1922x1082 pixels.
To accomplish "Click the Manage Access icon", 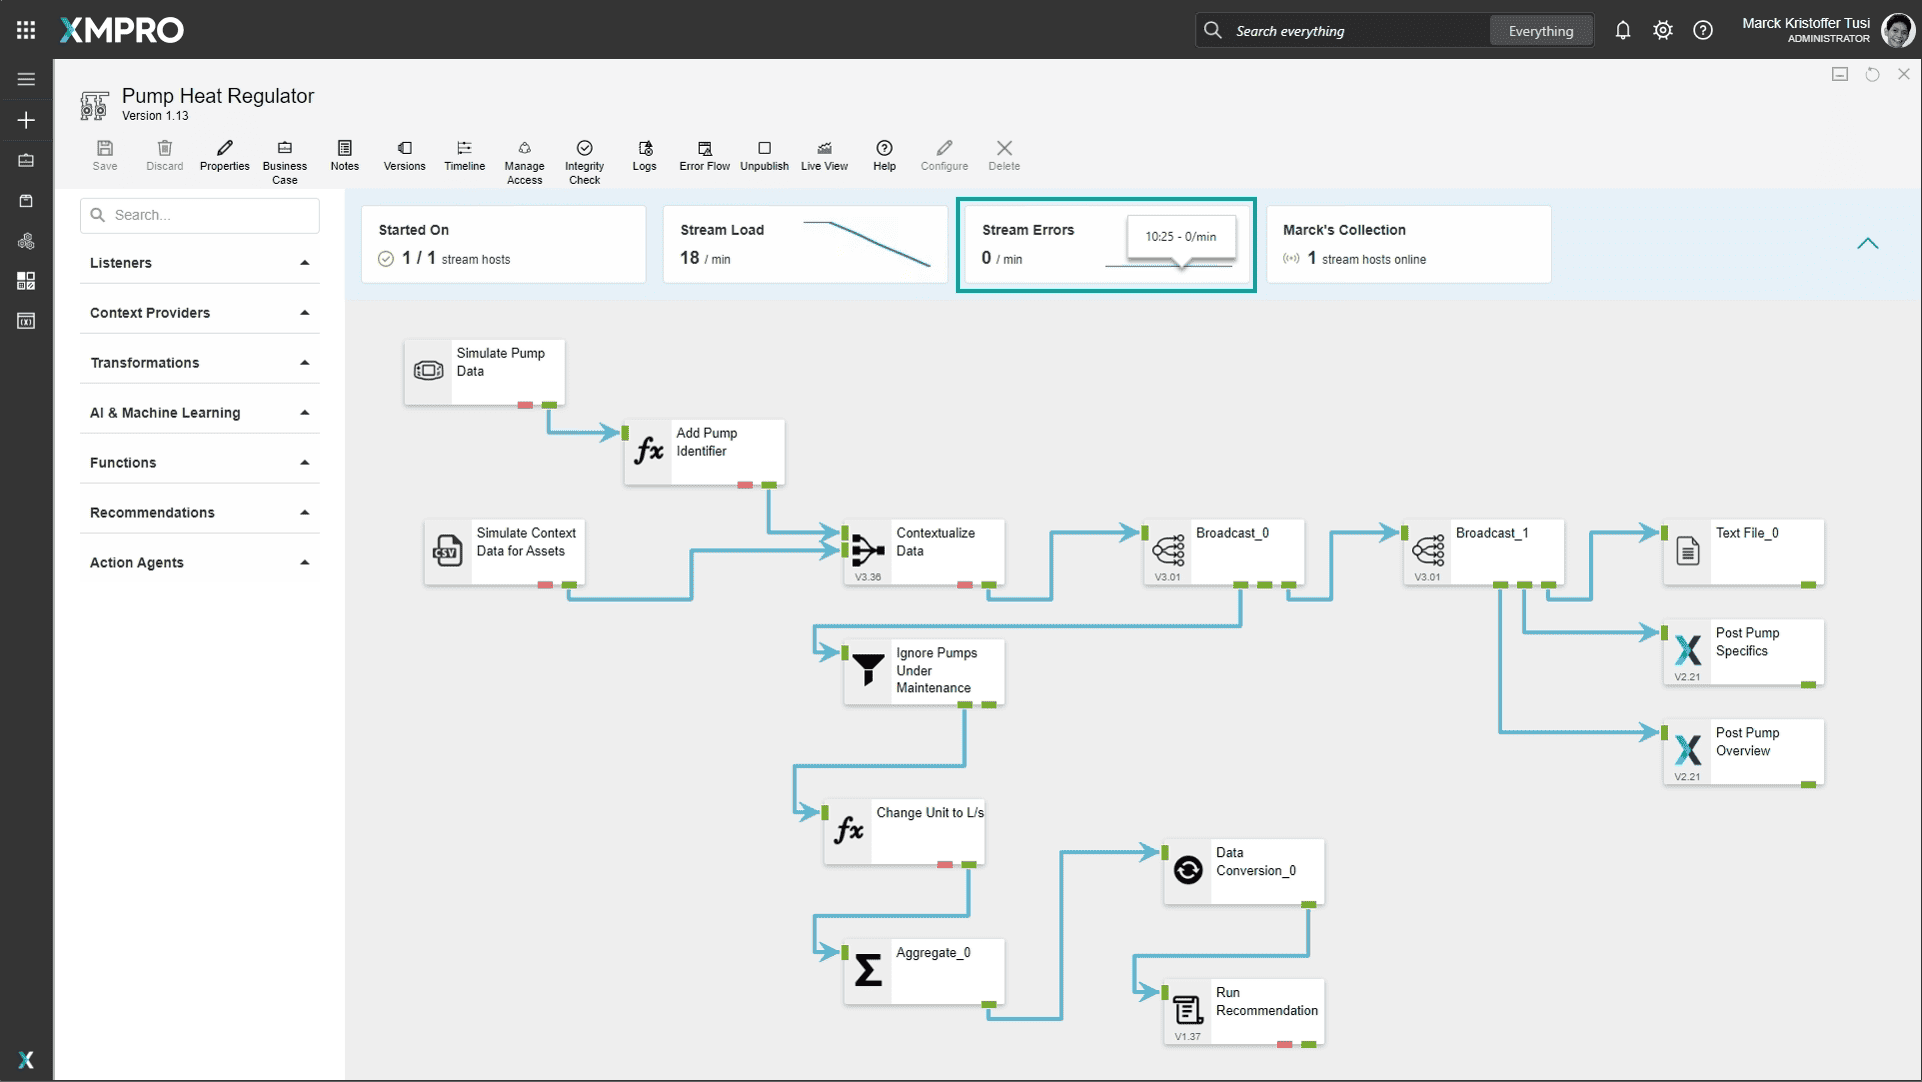I will (x=524, y=159).
